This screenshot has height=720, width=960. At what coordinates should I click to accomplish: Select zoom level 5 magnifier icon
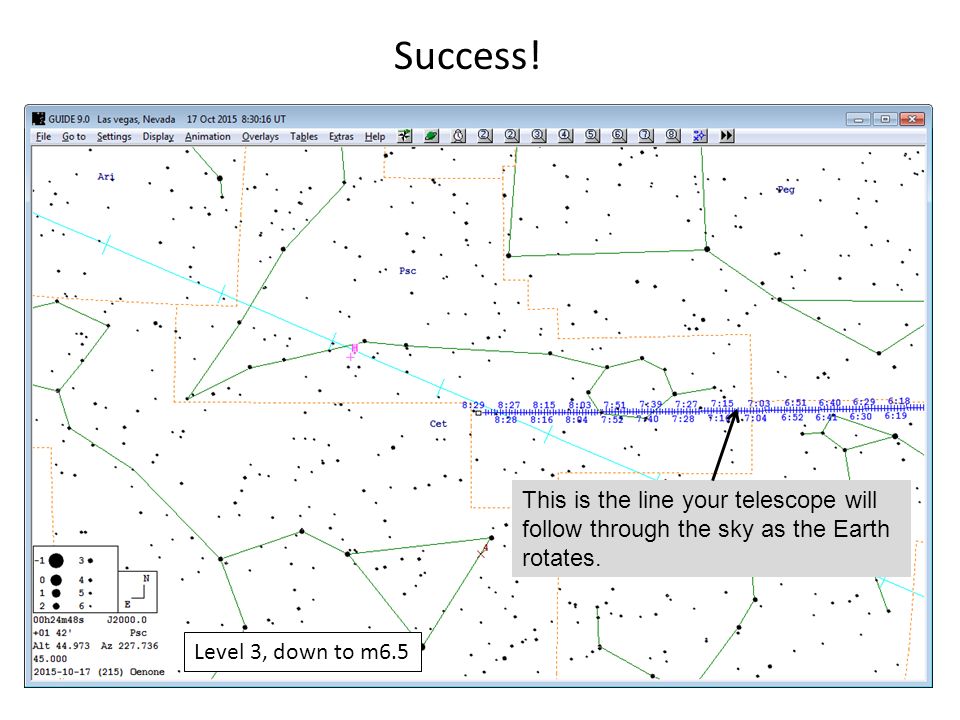[x=592, y=136]
